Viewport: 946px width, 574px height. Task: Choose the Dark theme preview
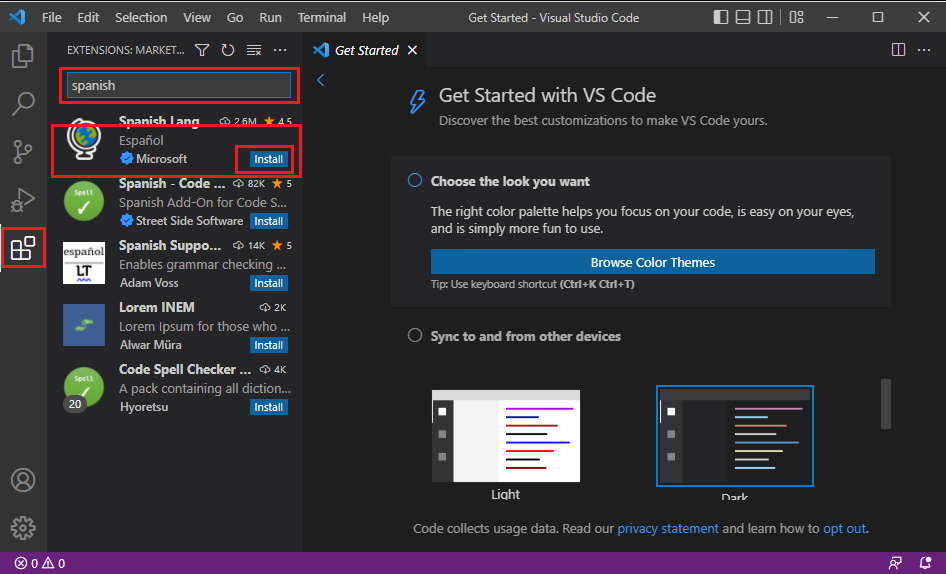735,436
